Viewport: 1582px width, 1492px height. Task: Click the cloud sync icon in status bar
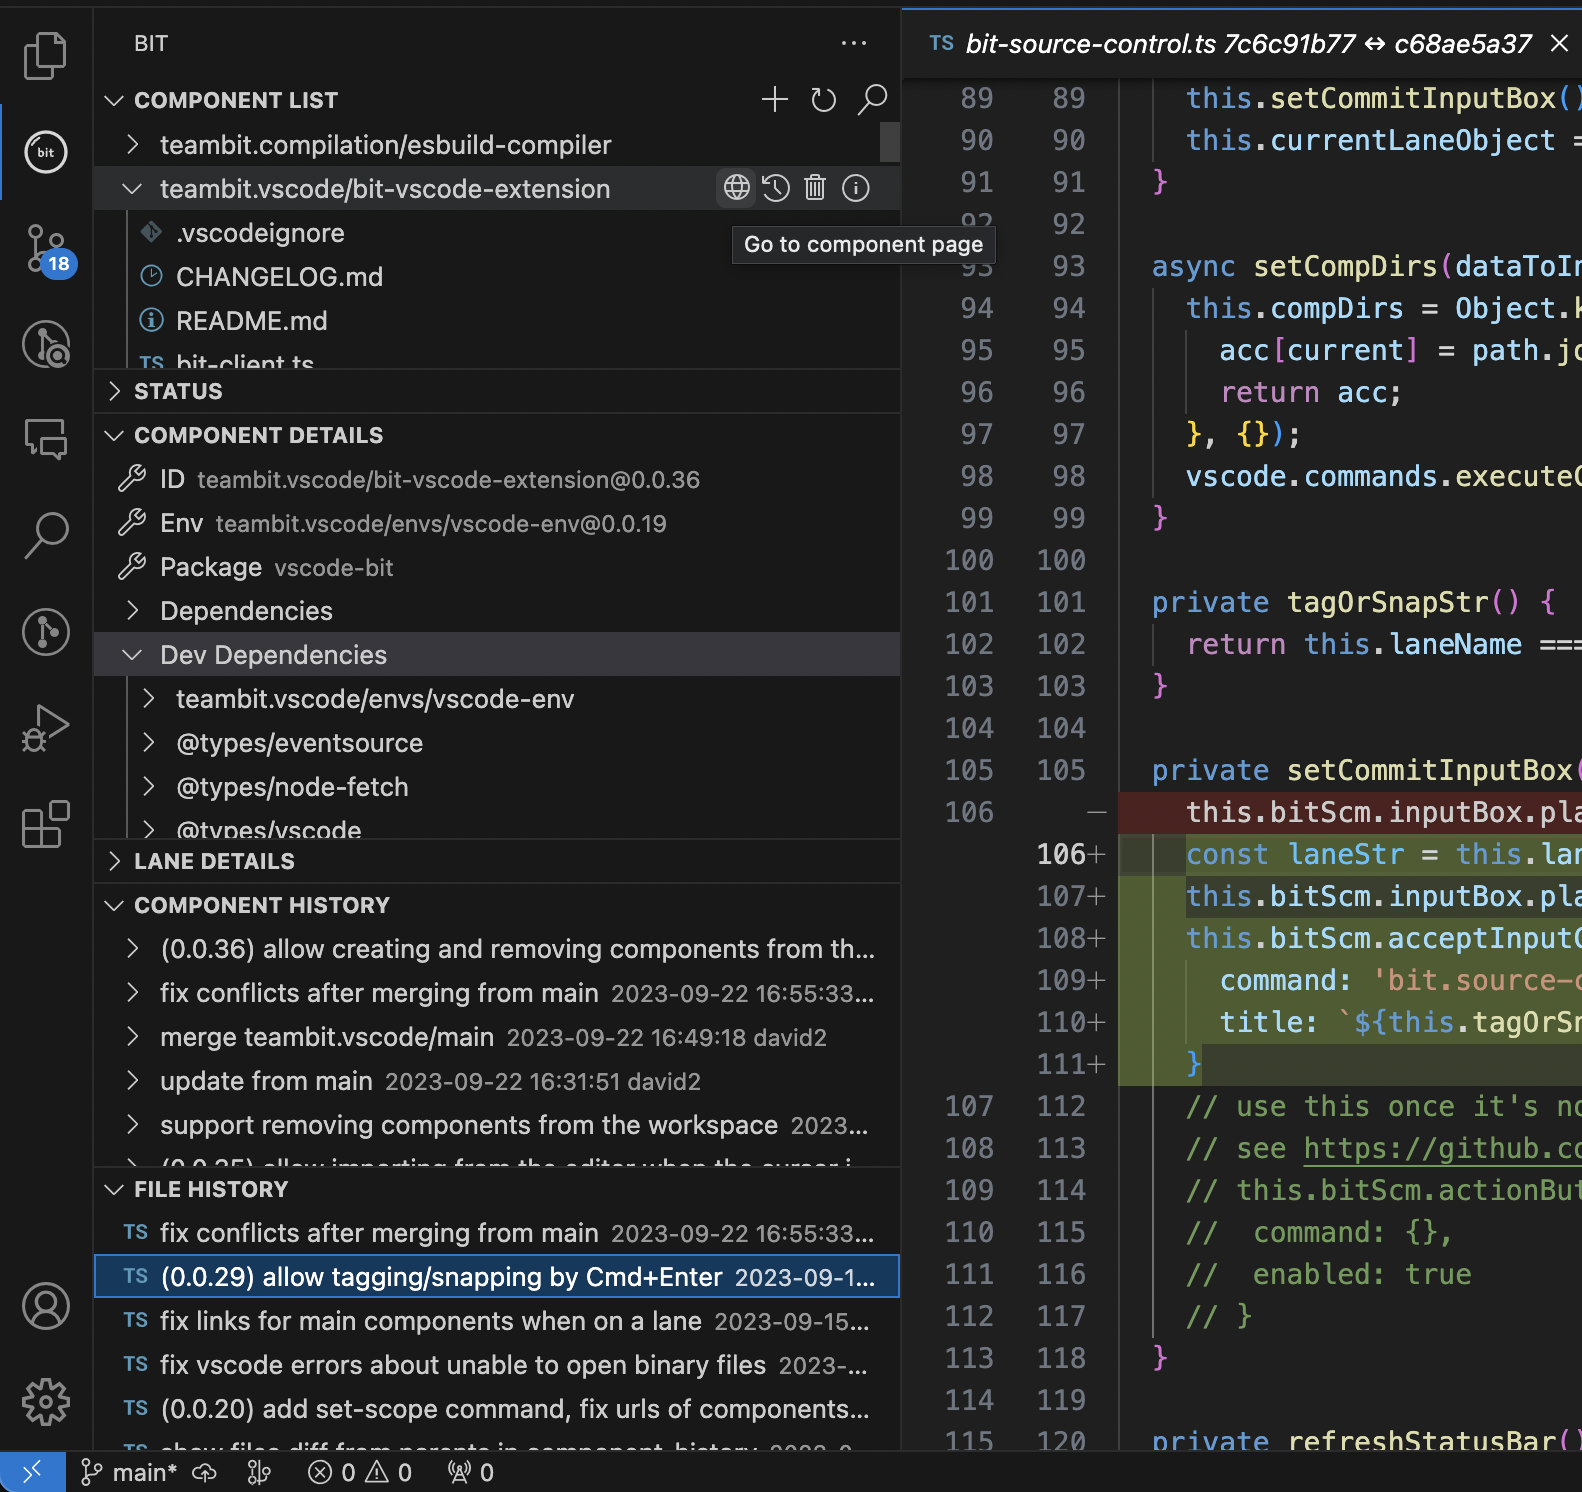coord(205,1472)
